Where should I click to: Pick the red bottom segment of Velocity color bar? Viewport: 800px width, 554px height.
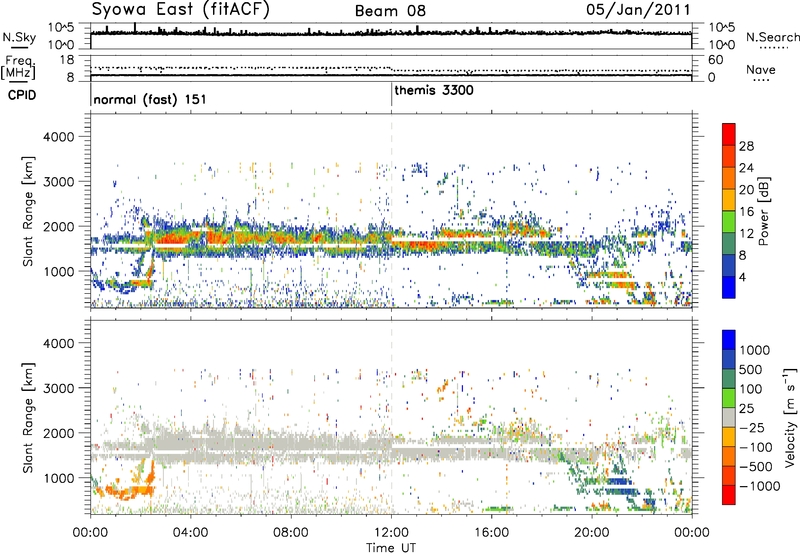729,495
